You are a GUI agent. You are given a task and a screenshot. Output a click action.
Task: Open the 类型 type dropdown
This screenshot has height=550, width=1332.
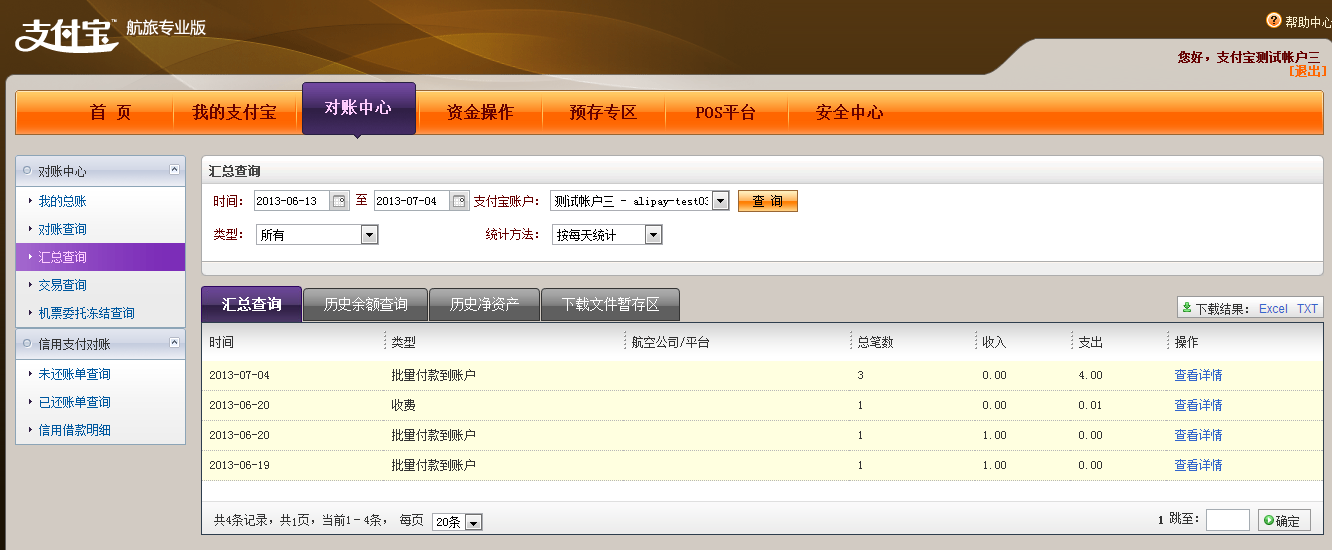[369, 235]
